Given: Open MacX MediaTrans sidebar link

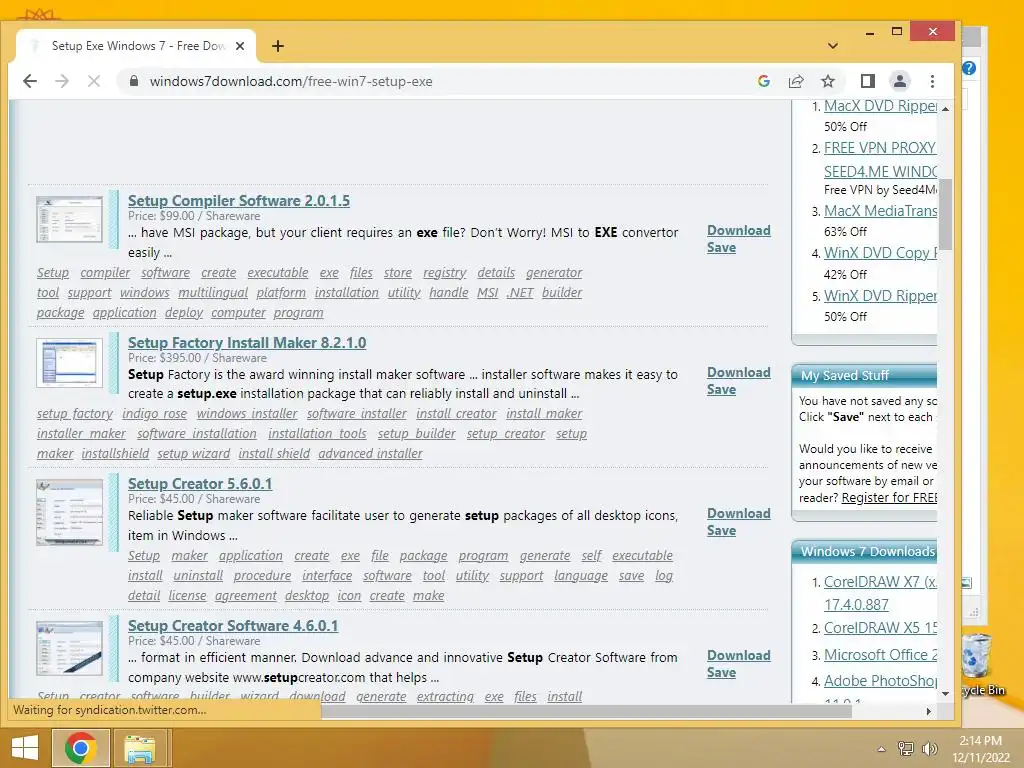Looking at the screenshot, I should point(880,211).
